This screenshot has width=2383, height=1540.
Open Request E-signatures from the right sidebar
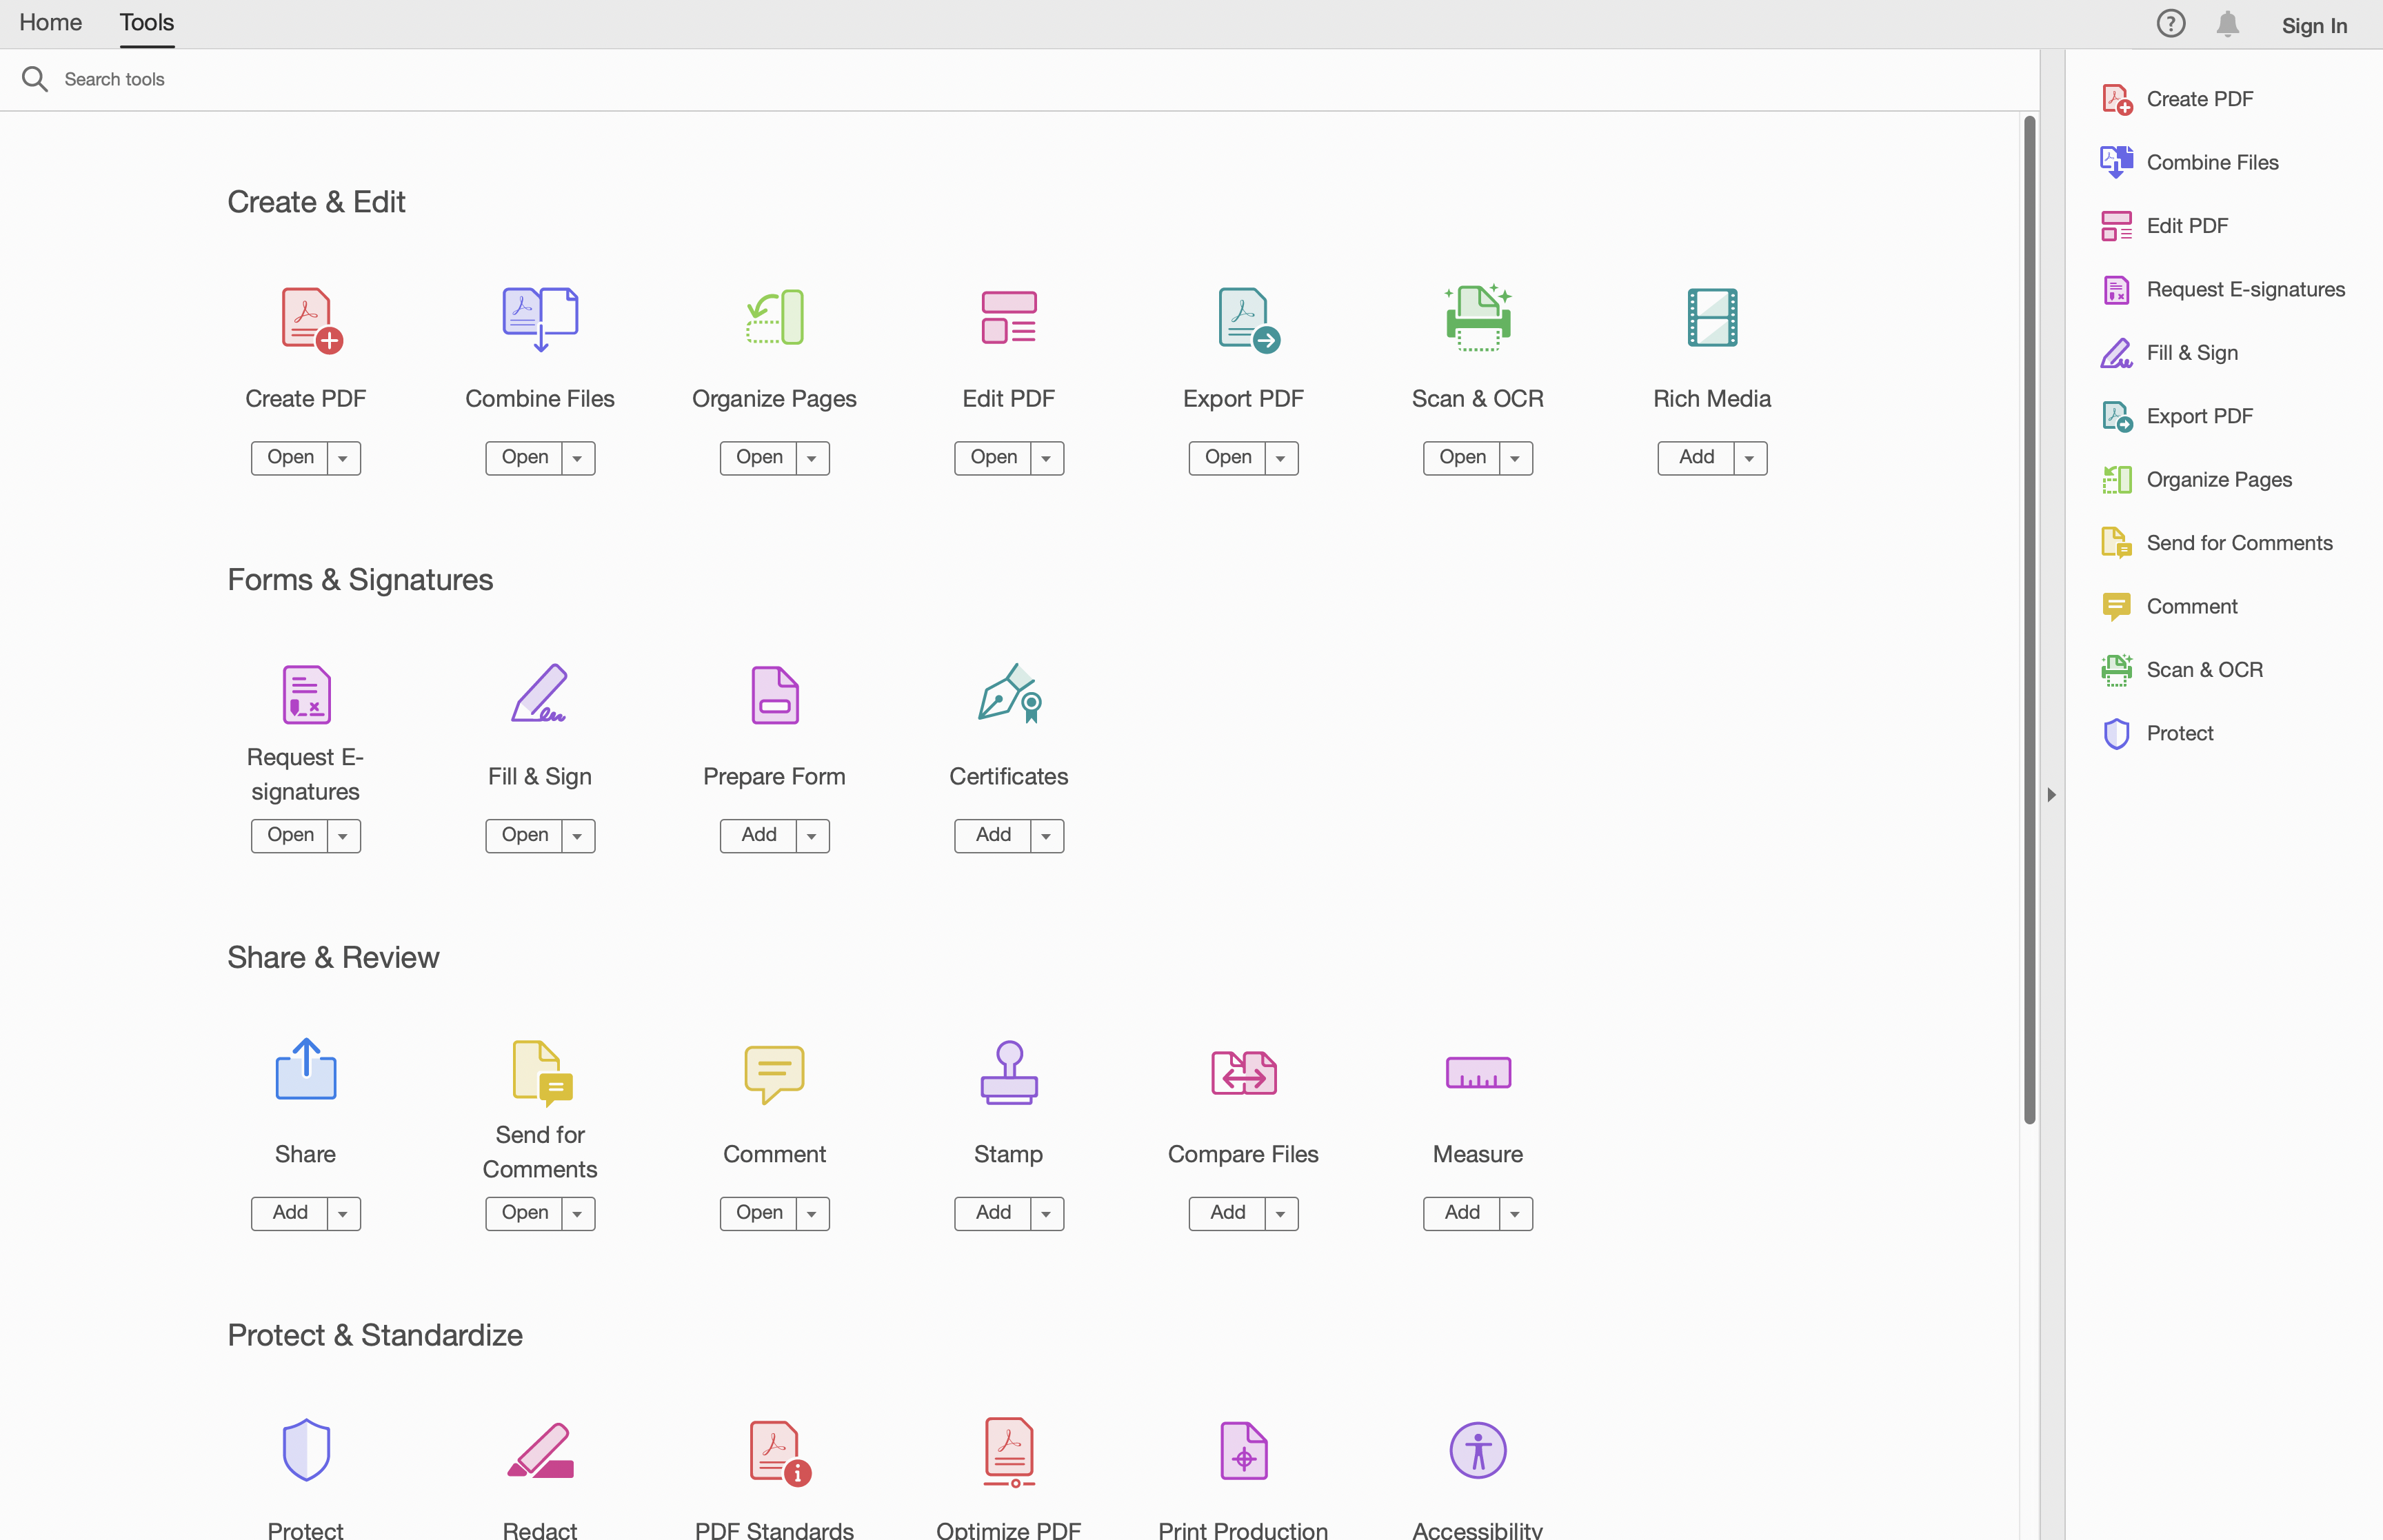(x=2222, y=289)
